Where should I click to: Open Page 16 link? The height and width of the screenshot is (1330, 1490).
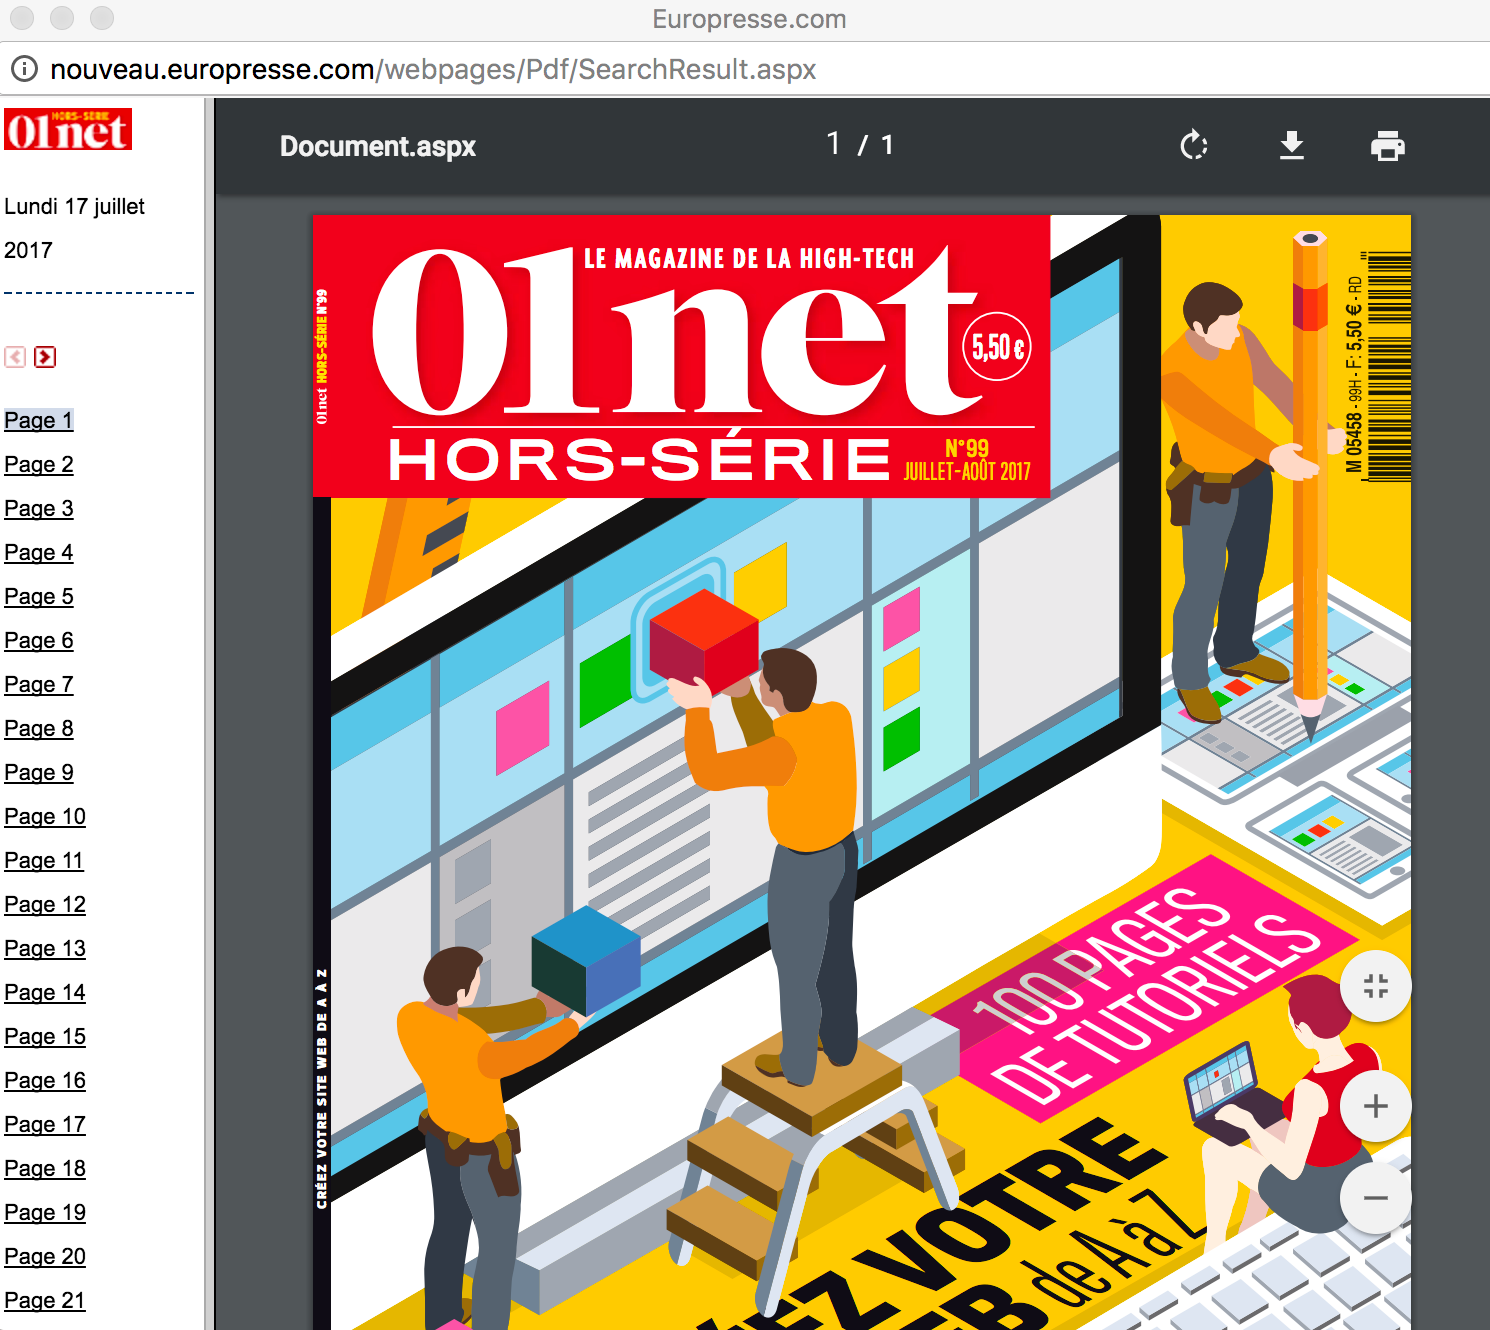[45, 1080]
